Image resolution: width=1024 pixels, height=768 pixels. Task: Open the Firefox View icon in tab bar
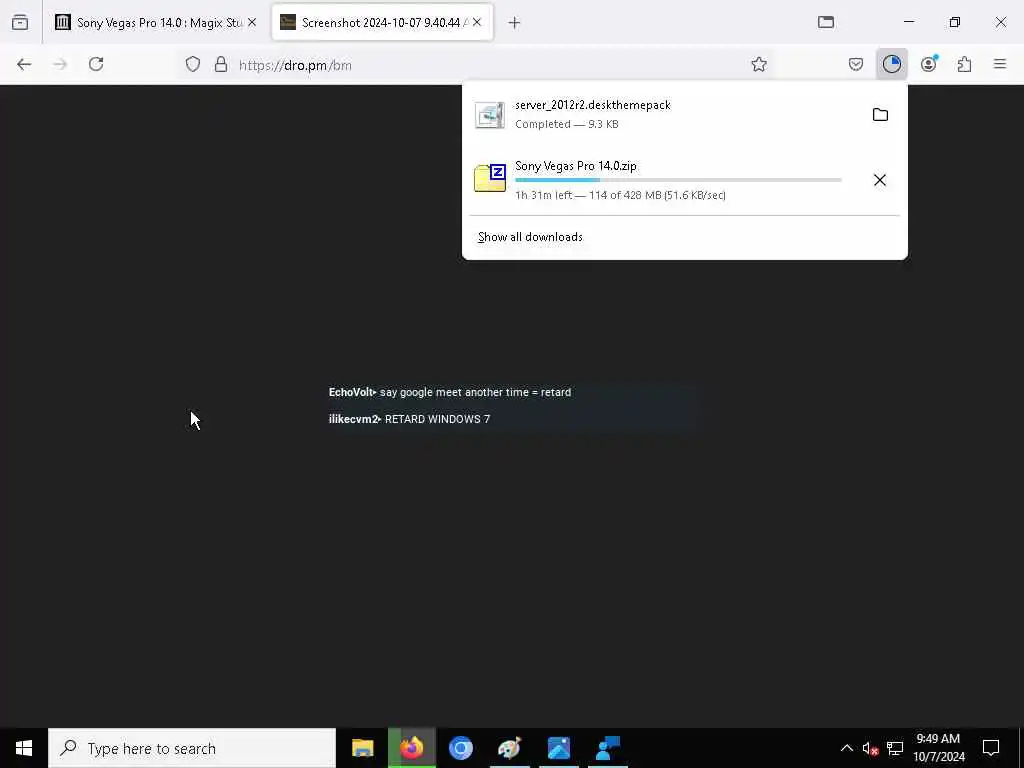20,22
